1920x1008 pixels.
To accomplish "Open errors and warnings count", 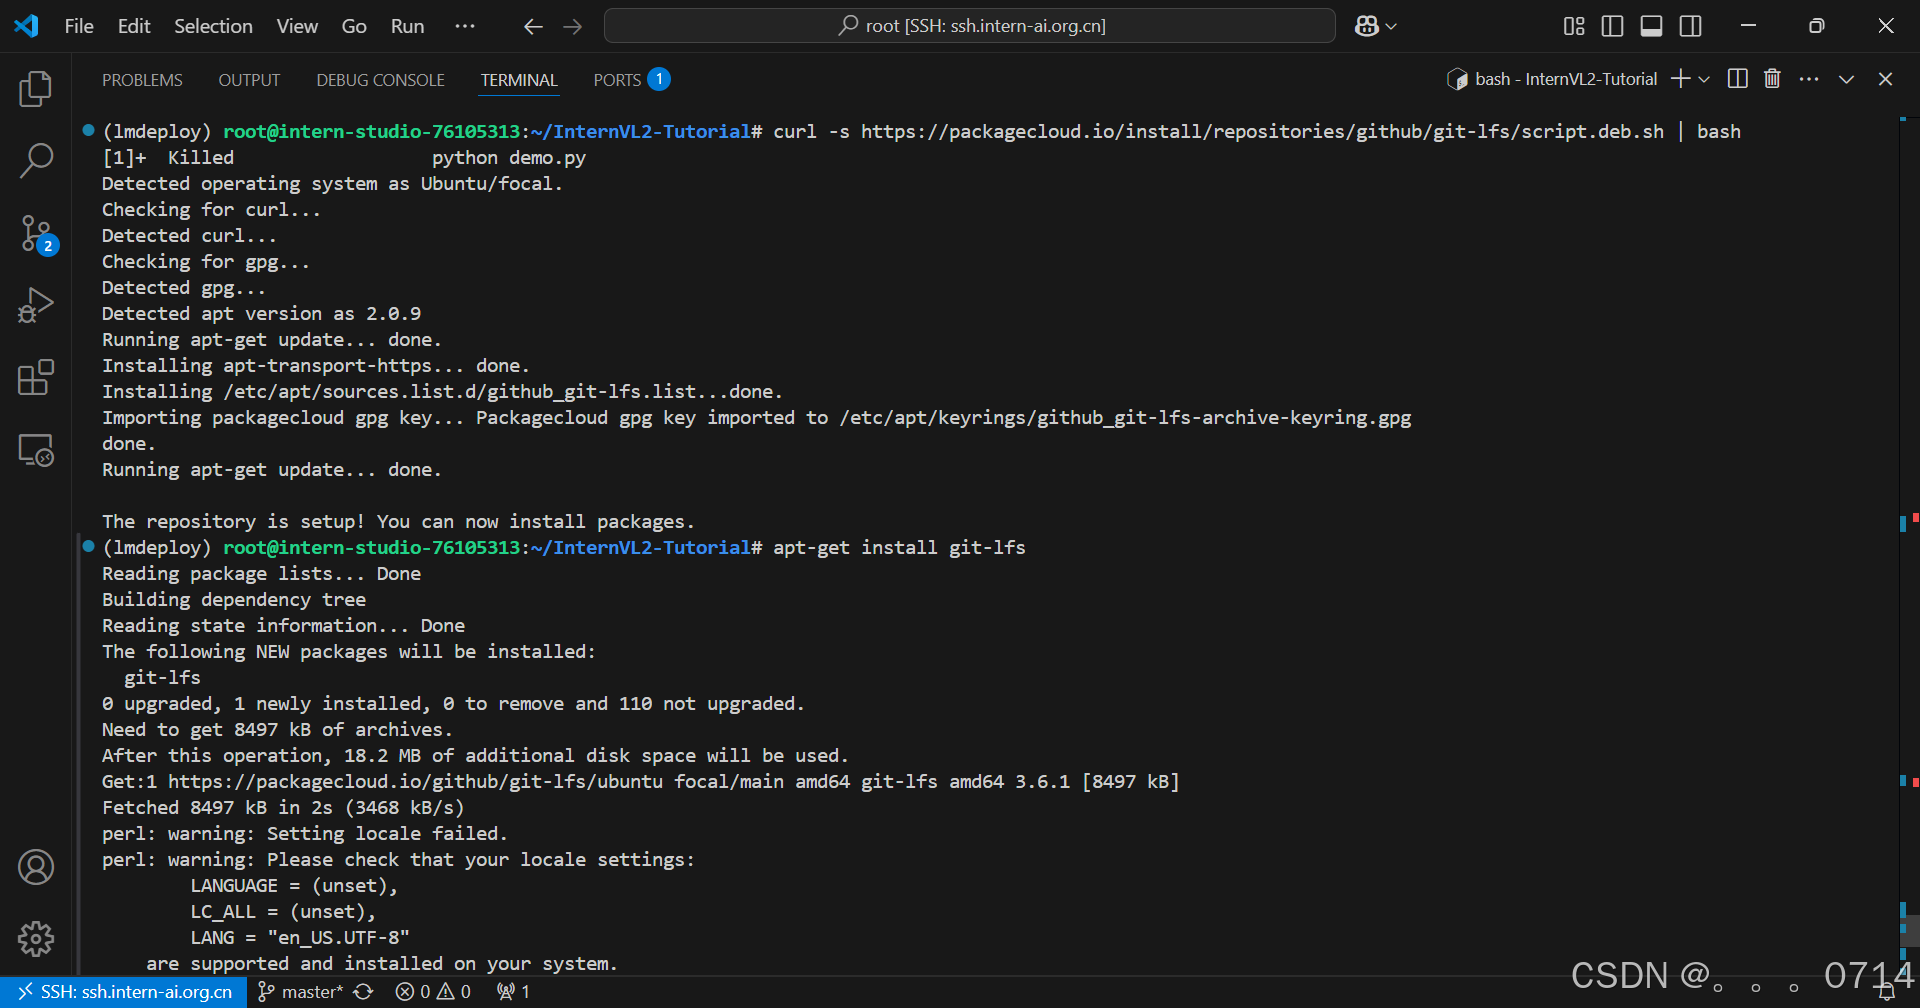I will 433,992.
